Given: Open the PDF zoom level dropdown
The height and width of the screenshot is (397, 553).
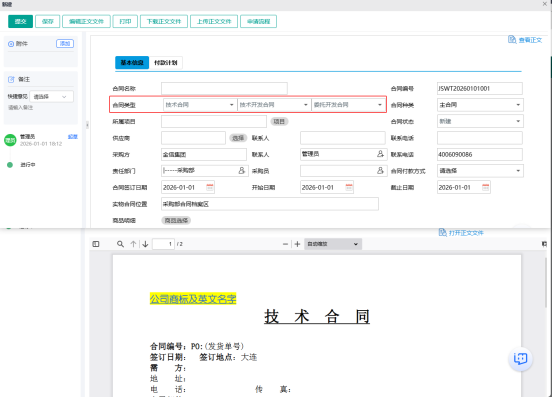Looking at the screenshot, I should 333,244.
